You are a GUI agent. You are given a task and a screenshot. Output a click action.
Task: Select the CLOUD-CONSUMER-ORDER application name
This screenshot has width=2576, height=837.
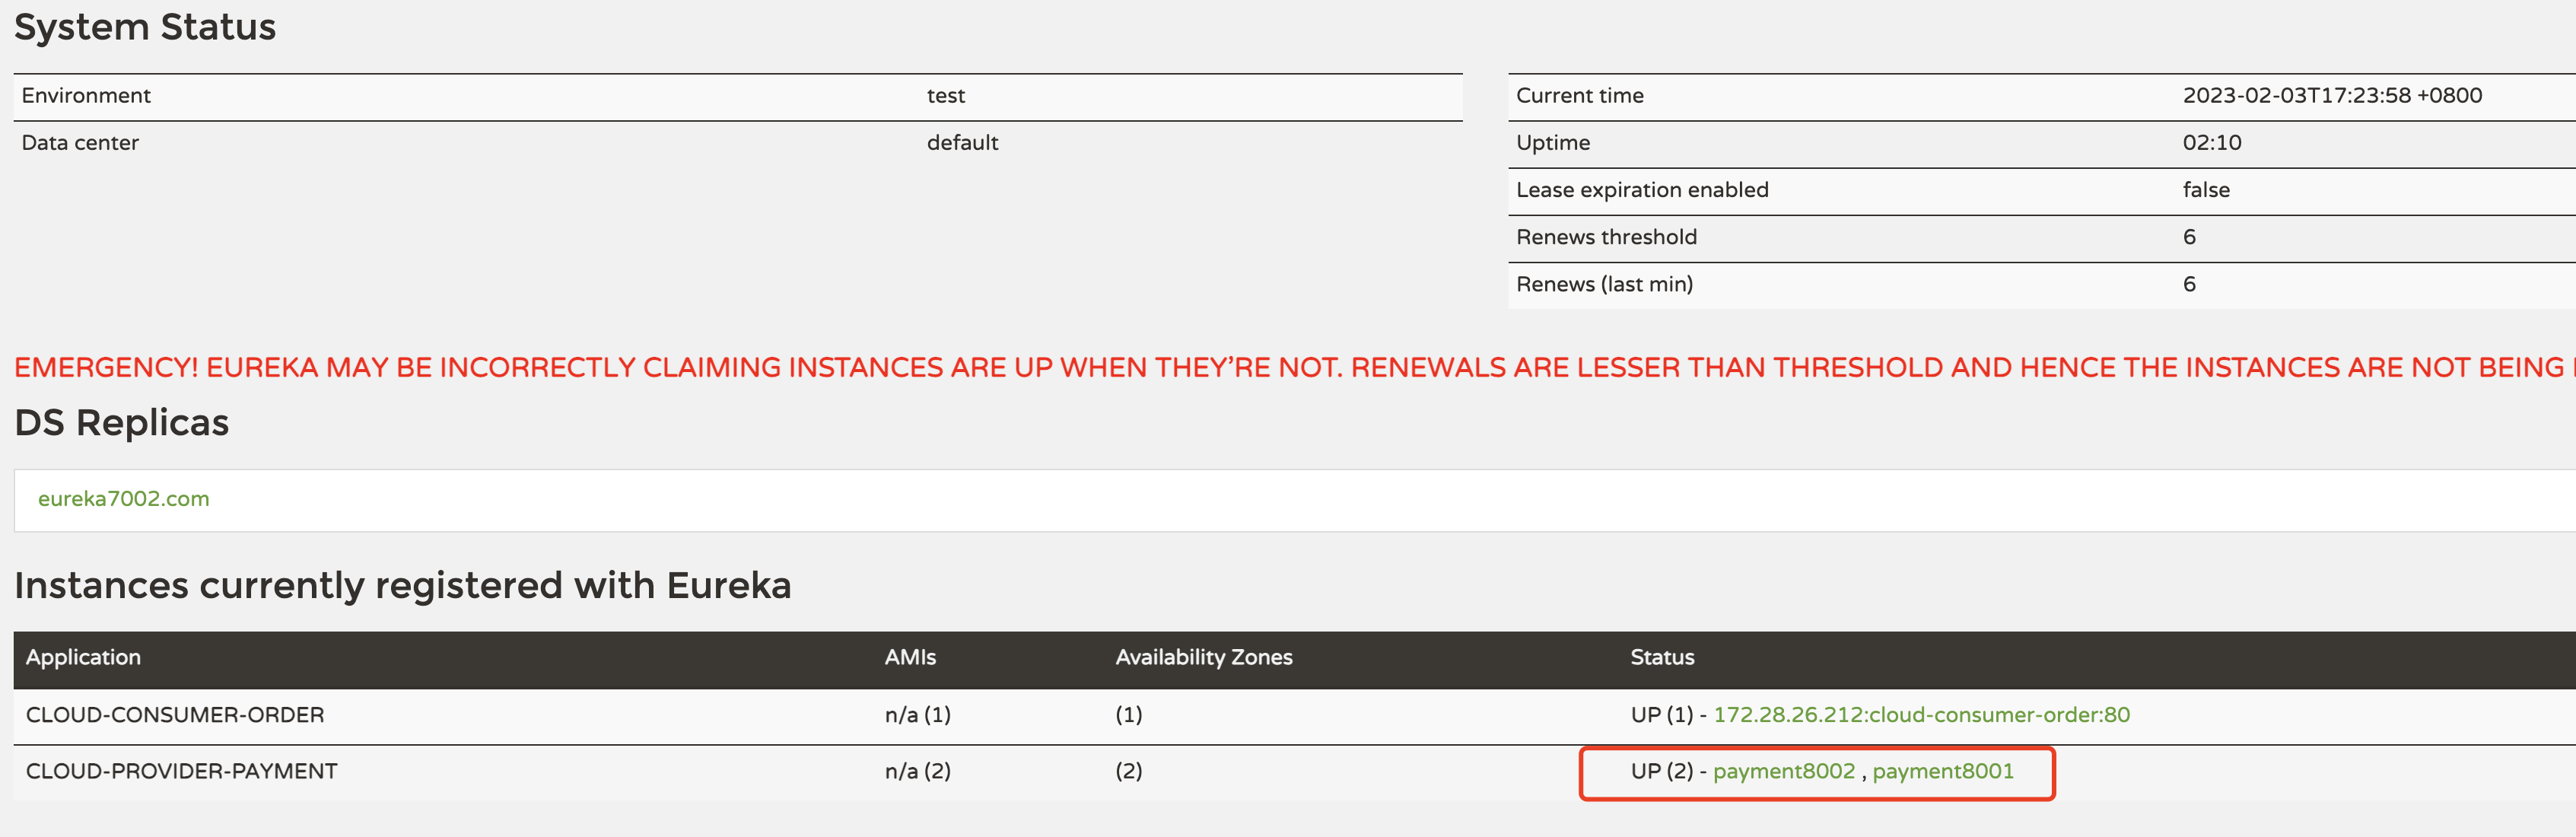coord(175,715)
